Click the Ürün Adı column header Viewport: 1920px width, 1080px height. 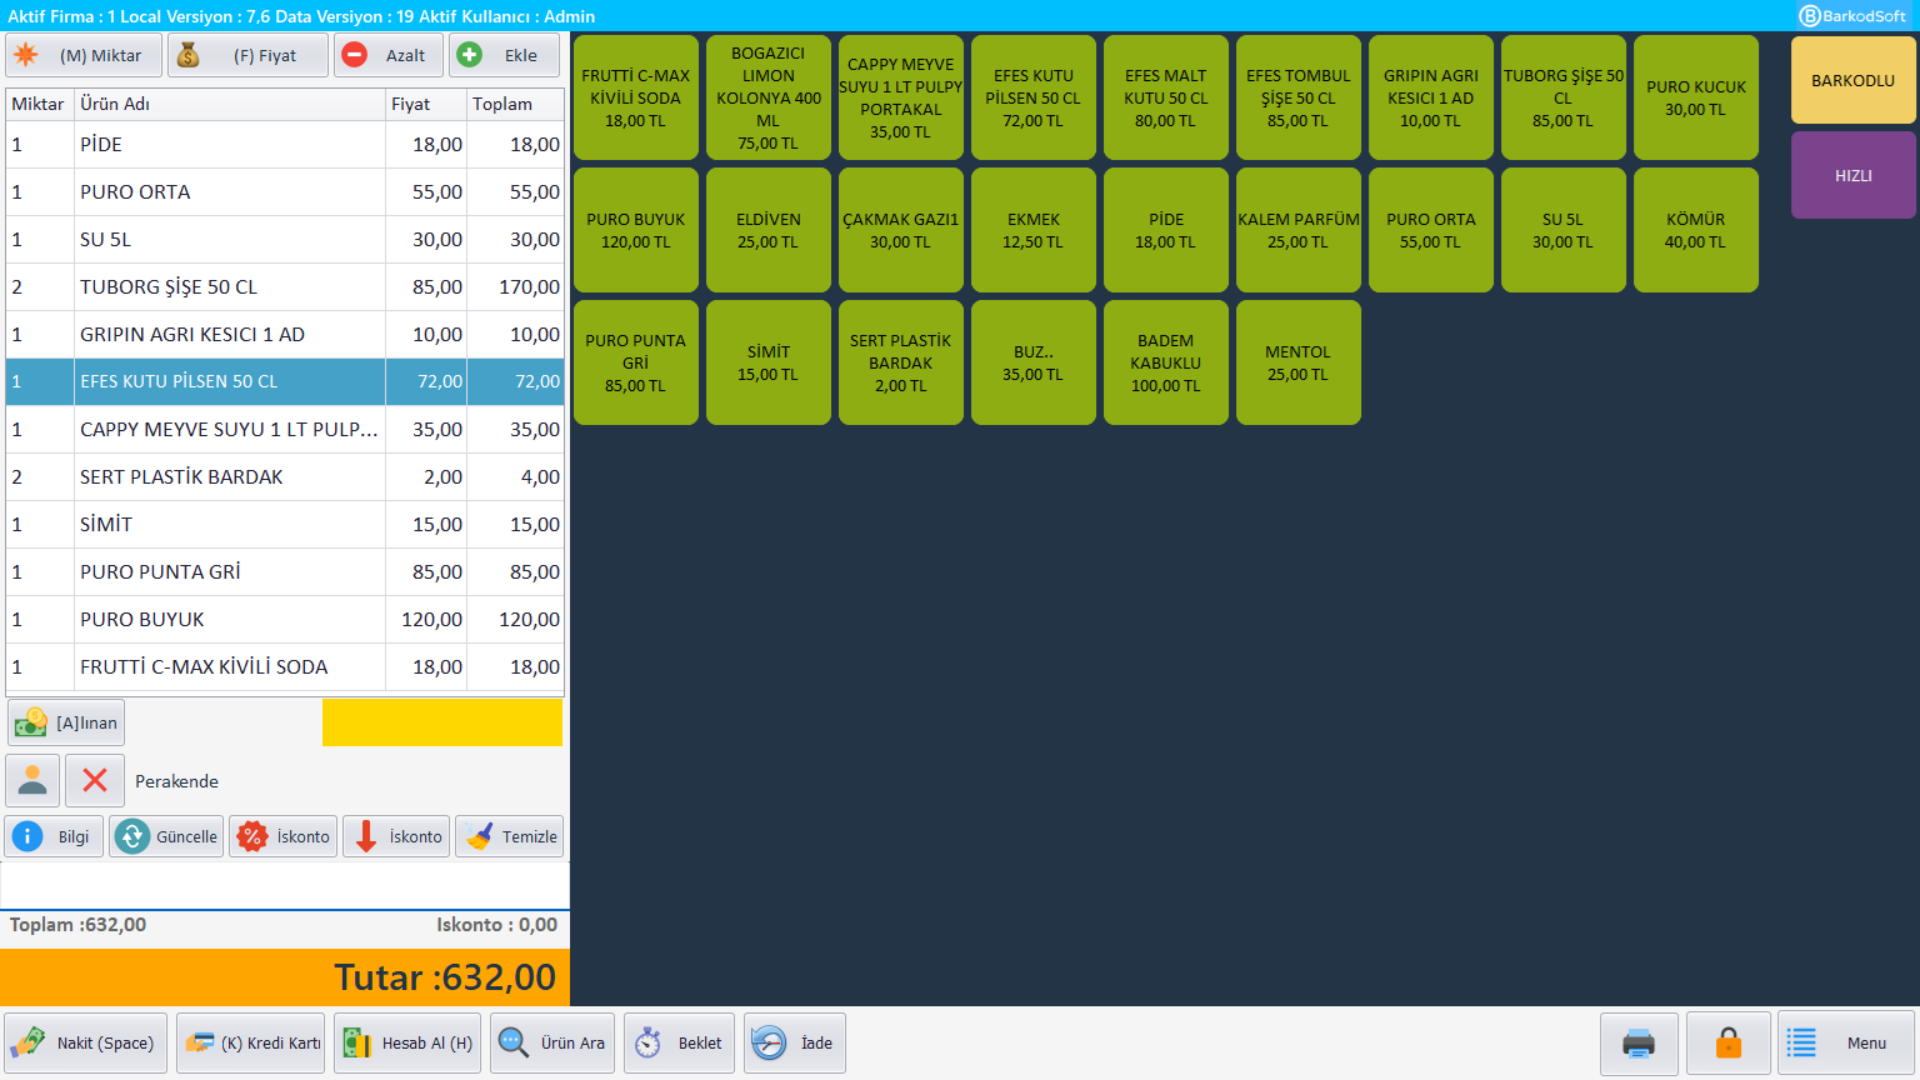click(x=229, y=104)
